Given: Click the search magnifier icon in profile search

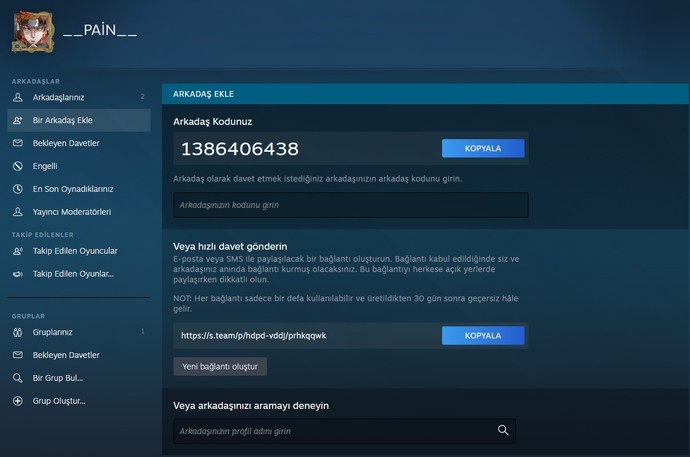Looking at the screenshot, I should coord(503,430).
